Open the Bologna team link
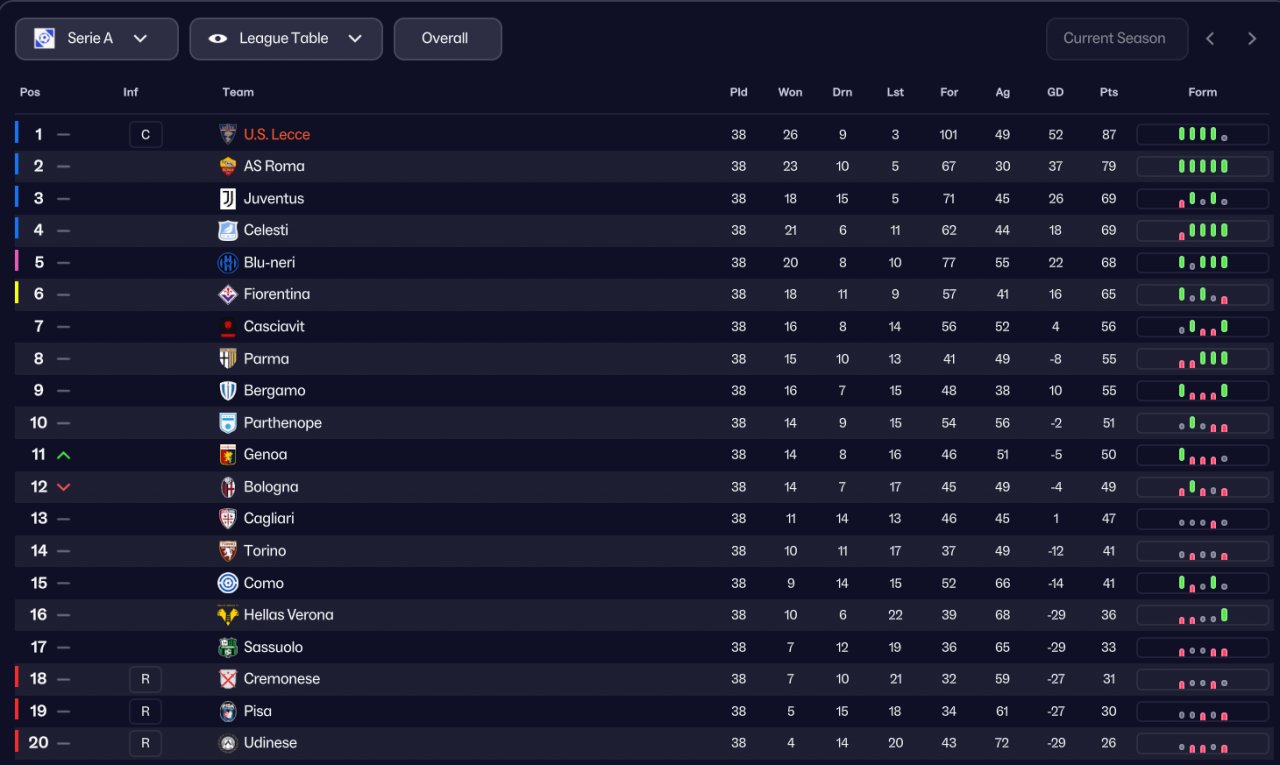 (x=271, y=487)
